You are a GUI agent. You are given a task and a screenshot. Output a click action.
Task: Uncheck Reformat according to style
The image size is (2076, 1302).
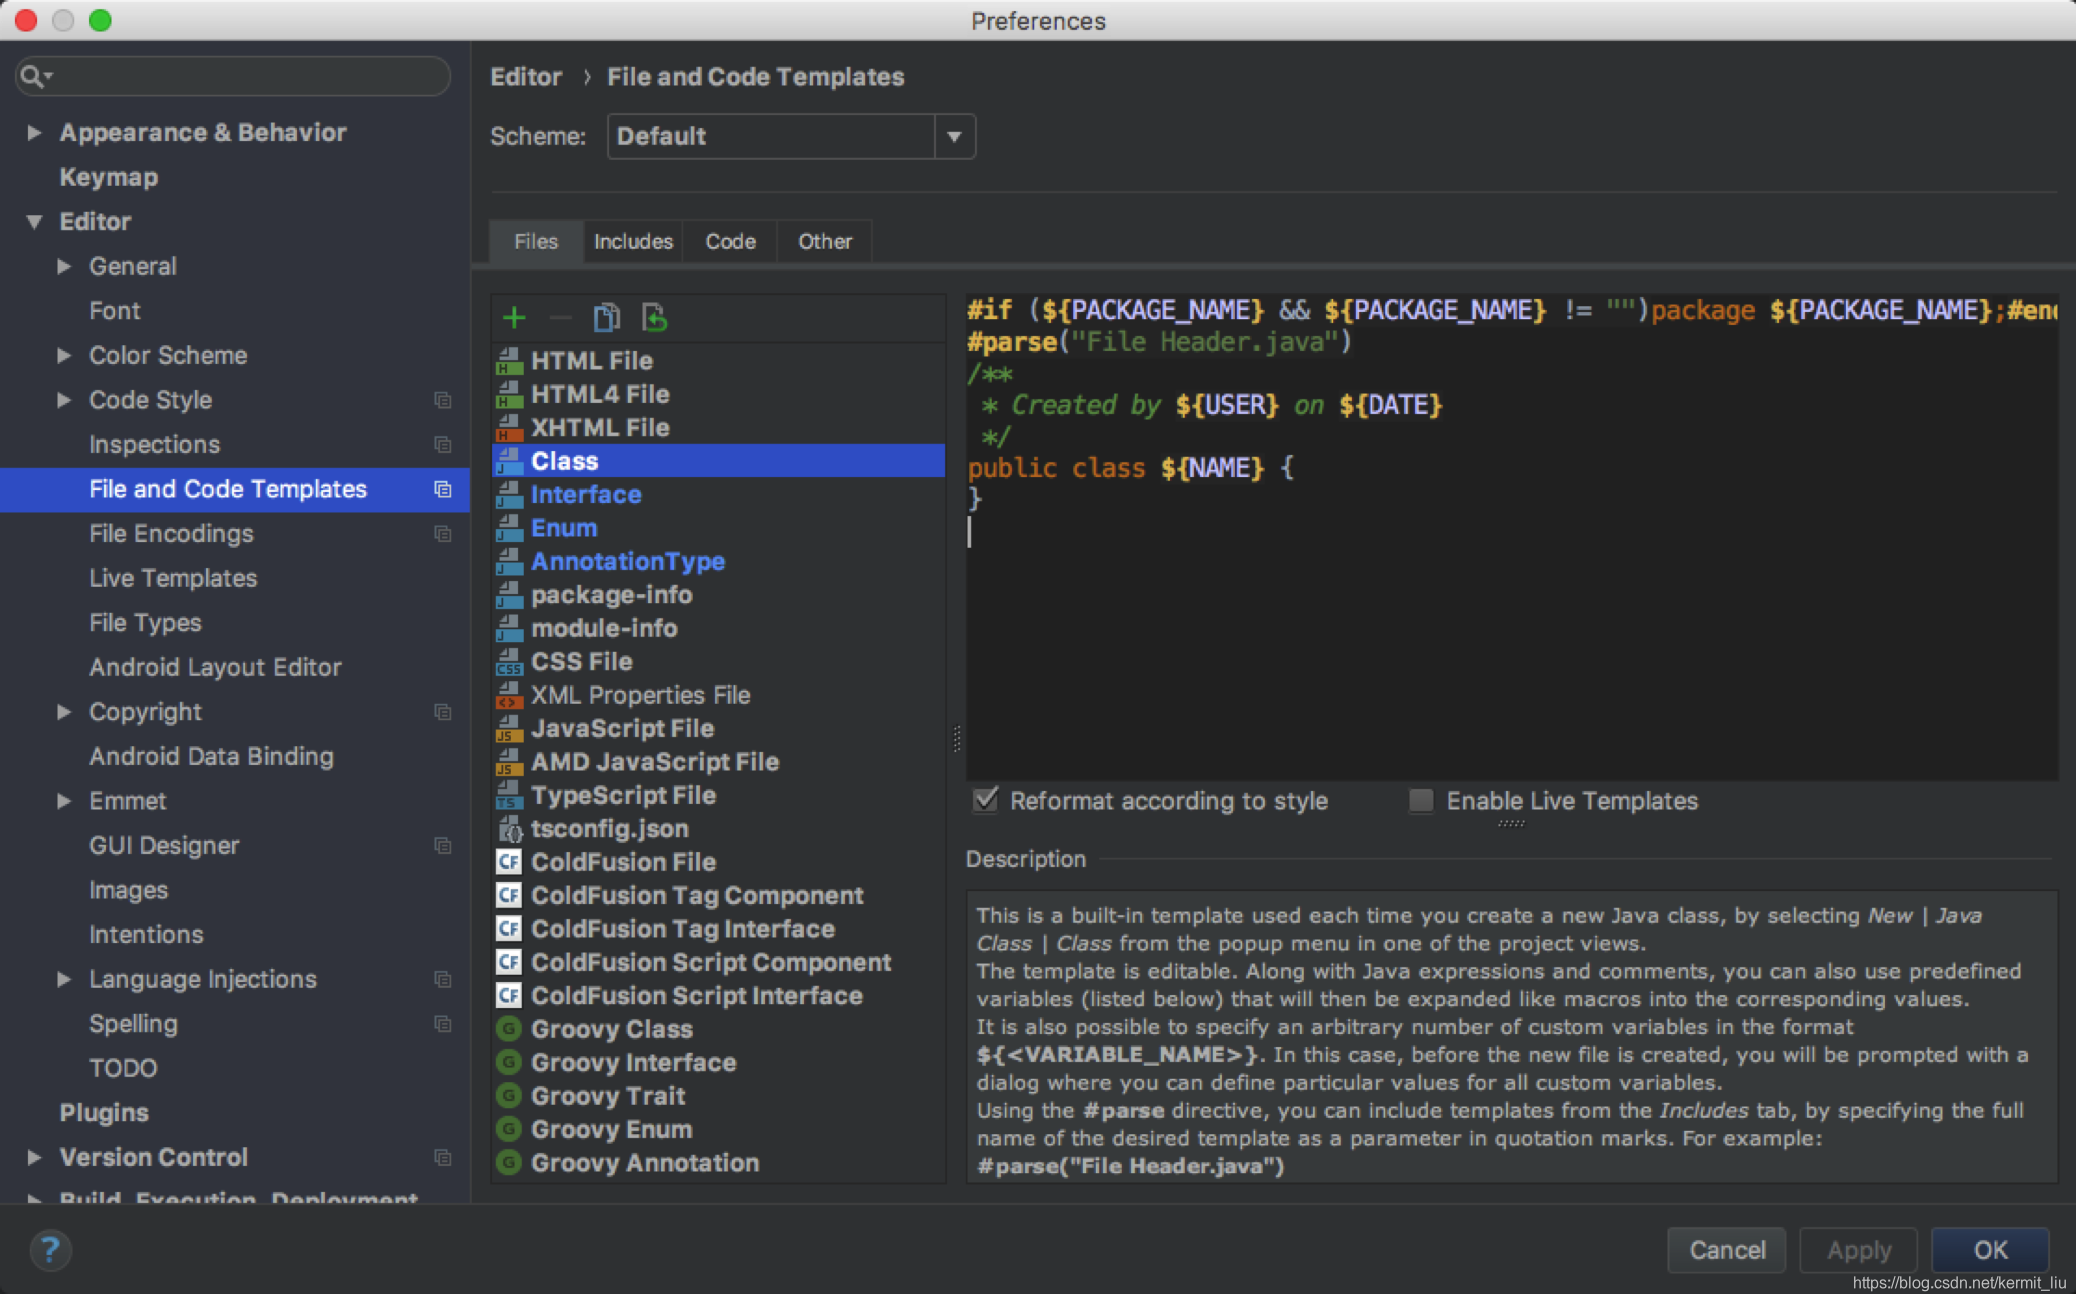pyautogui.click(x=986, y=800)
